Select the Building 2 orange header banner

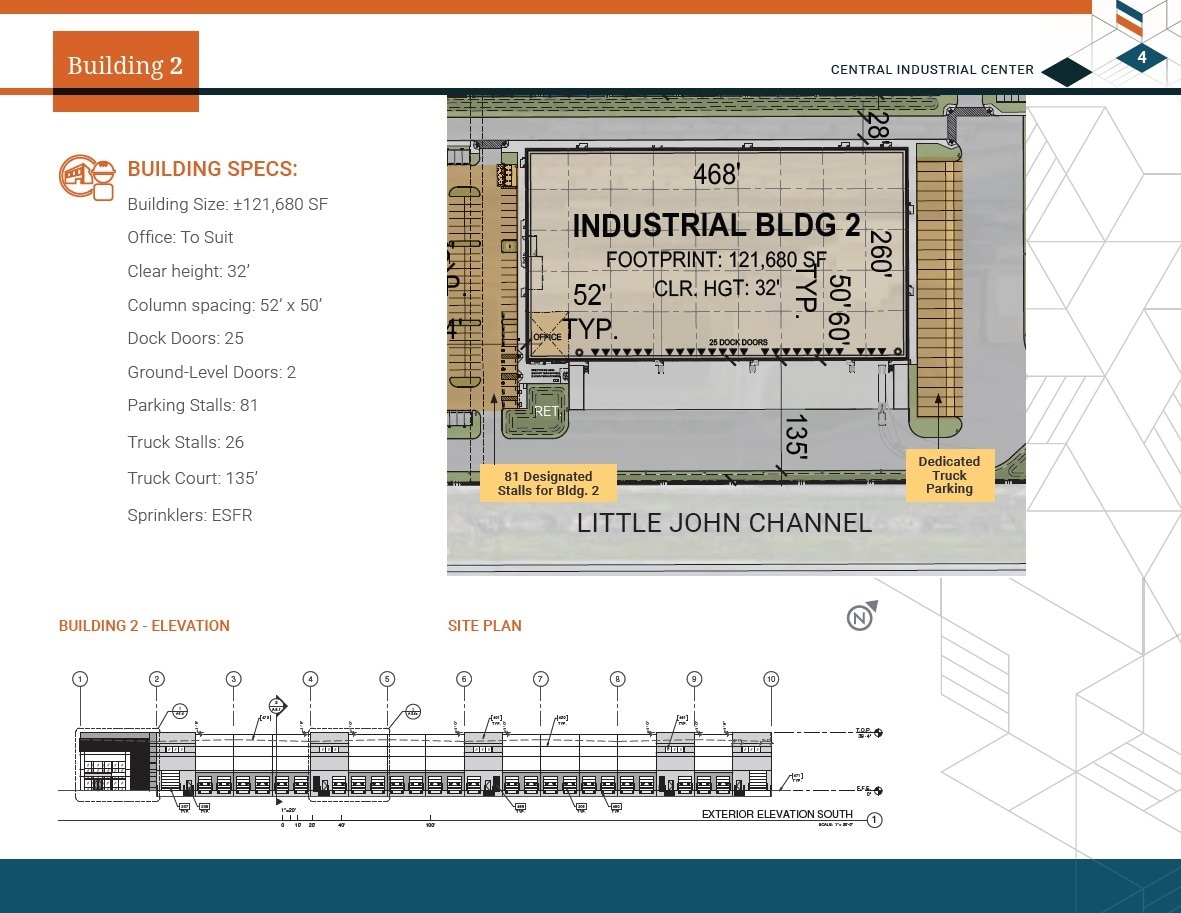125,66
